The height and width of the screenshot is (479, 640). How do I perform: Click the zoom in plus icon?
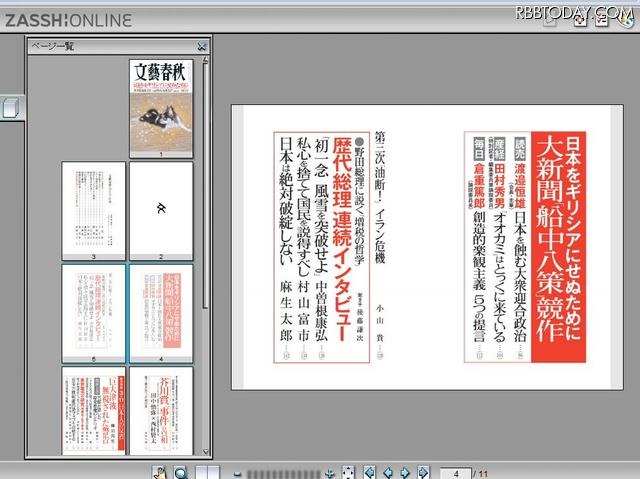[x=331, y=472]
